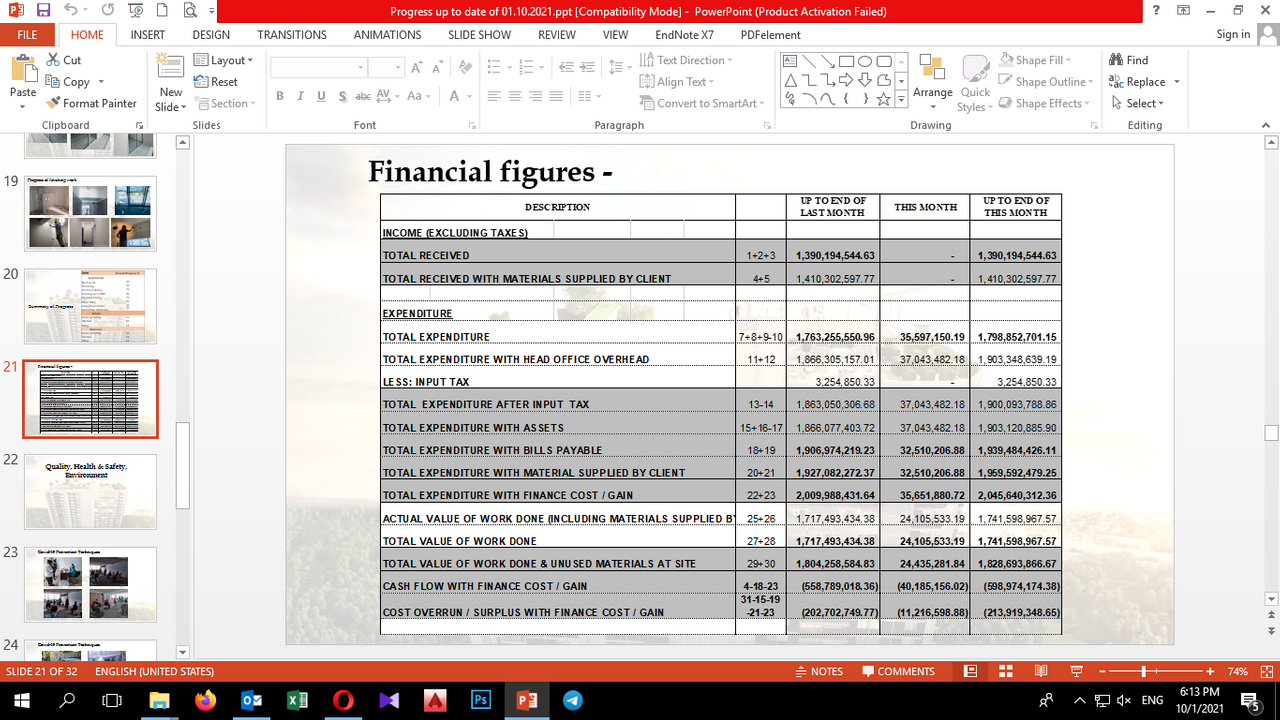Center the paragraph text
Image resolution: width=1280 pixels, height=720 pixels.
tap(515, 96)
